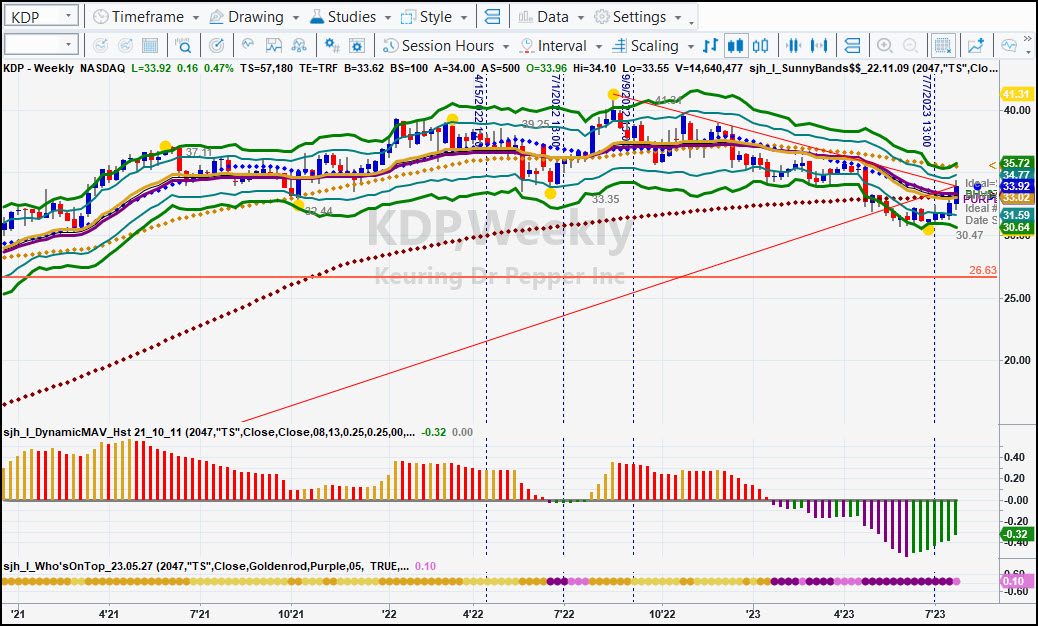Click the bar chart magnifier search icon
This screenshot has width=1038, height=626.
click(x=183, y=46)
